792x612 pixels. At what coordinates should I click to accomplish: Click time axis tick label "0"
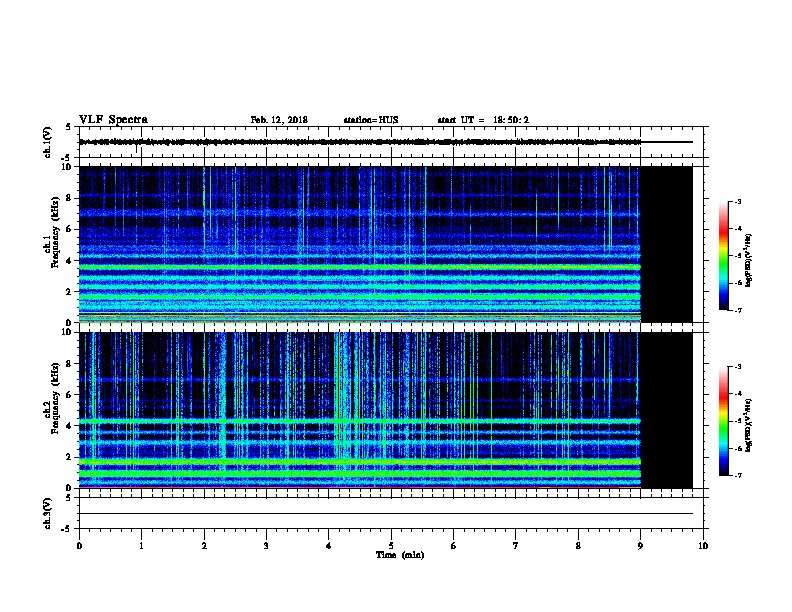tap(79, 545)
